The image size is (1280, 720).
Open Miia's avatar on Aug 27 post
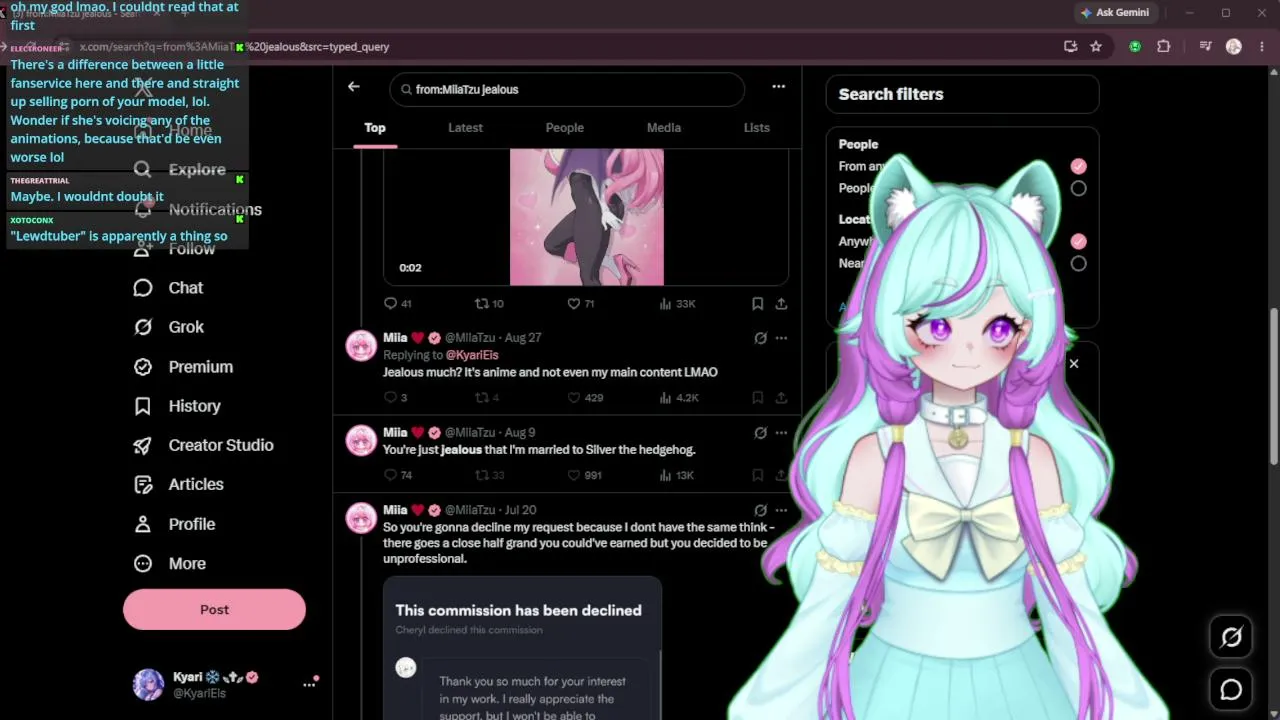pos(361,346)
